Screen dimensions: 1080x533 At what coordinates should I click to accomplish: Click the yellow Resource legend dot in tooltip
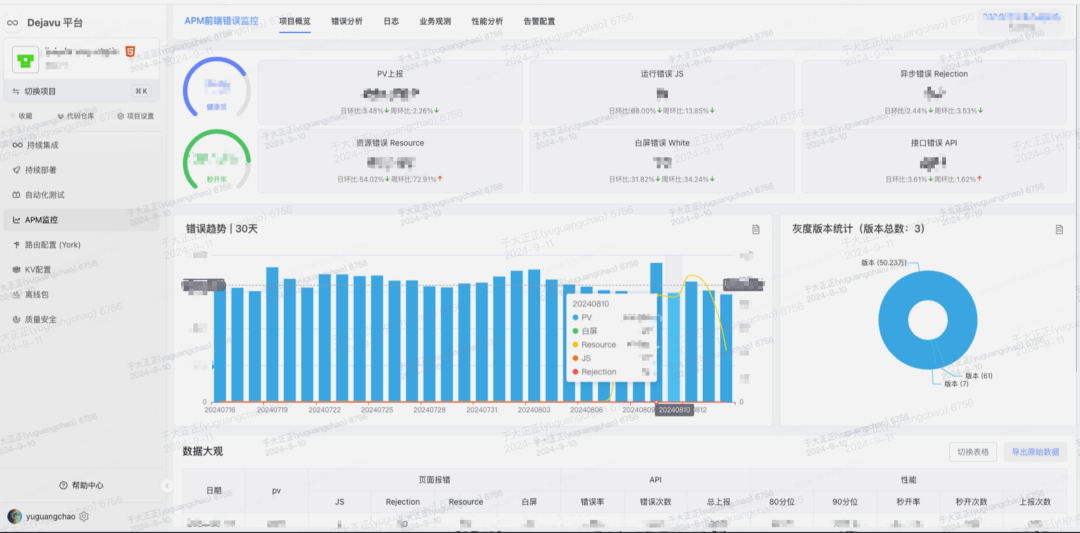point(575,344)
